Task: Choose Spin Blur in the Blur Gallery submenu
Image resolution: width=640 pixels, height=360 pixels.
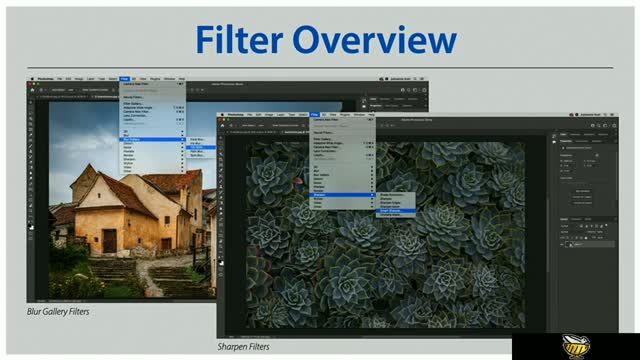Action: point(202,156)
